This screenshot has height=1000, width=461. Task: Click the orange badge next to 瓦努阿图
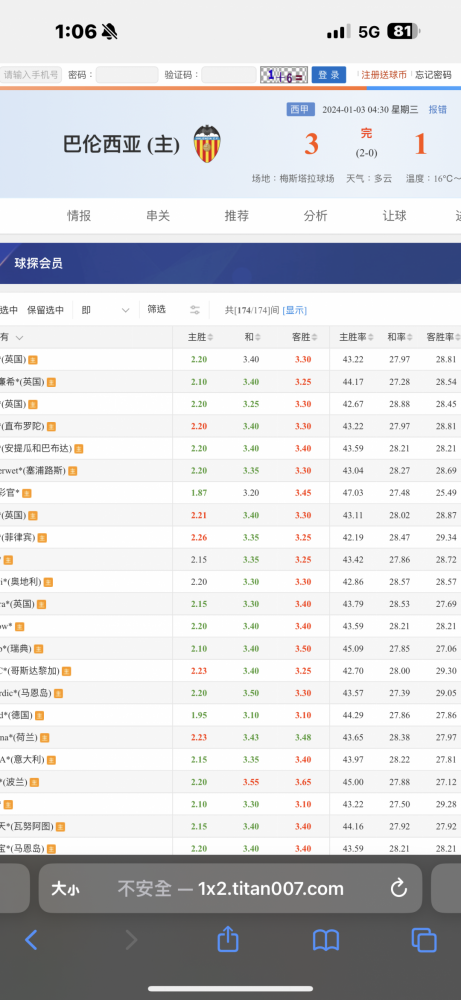point(61,827)
